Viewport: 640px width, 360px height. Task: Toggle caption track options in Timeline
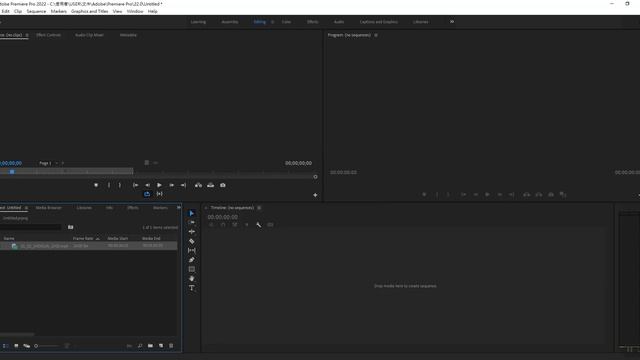[x=270, y=225]
